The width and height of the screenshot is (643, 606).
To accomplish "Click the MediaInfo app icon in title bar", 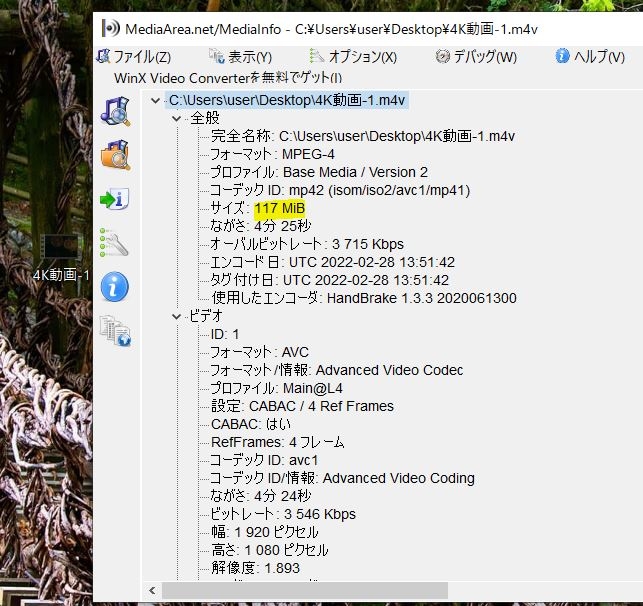I will [111, 29].
